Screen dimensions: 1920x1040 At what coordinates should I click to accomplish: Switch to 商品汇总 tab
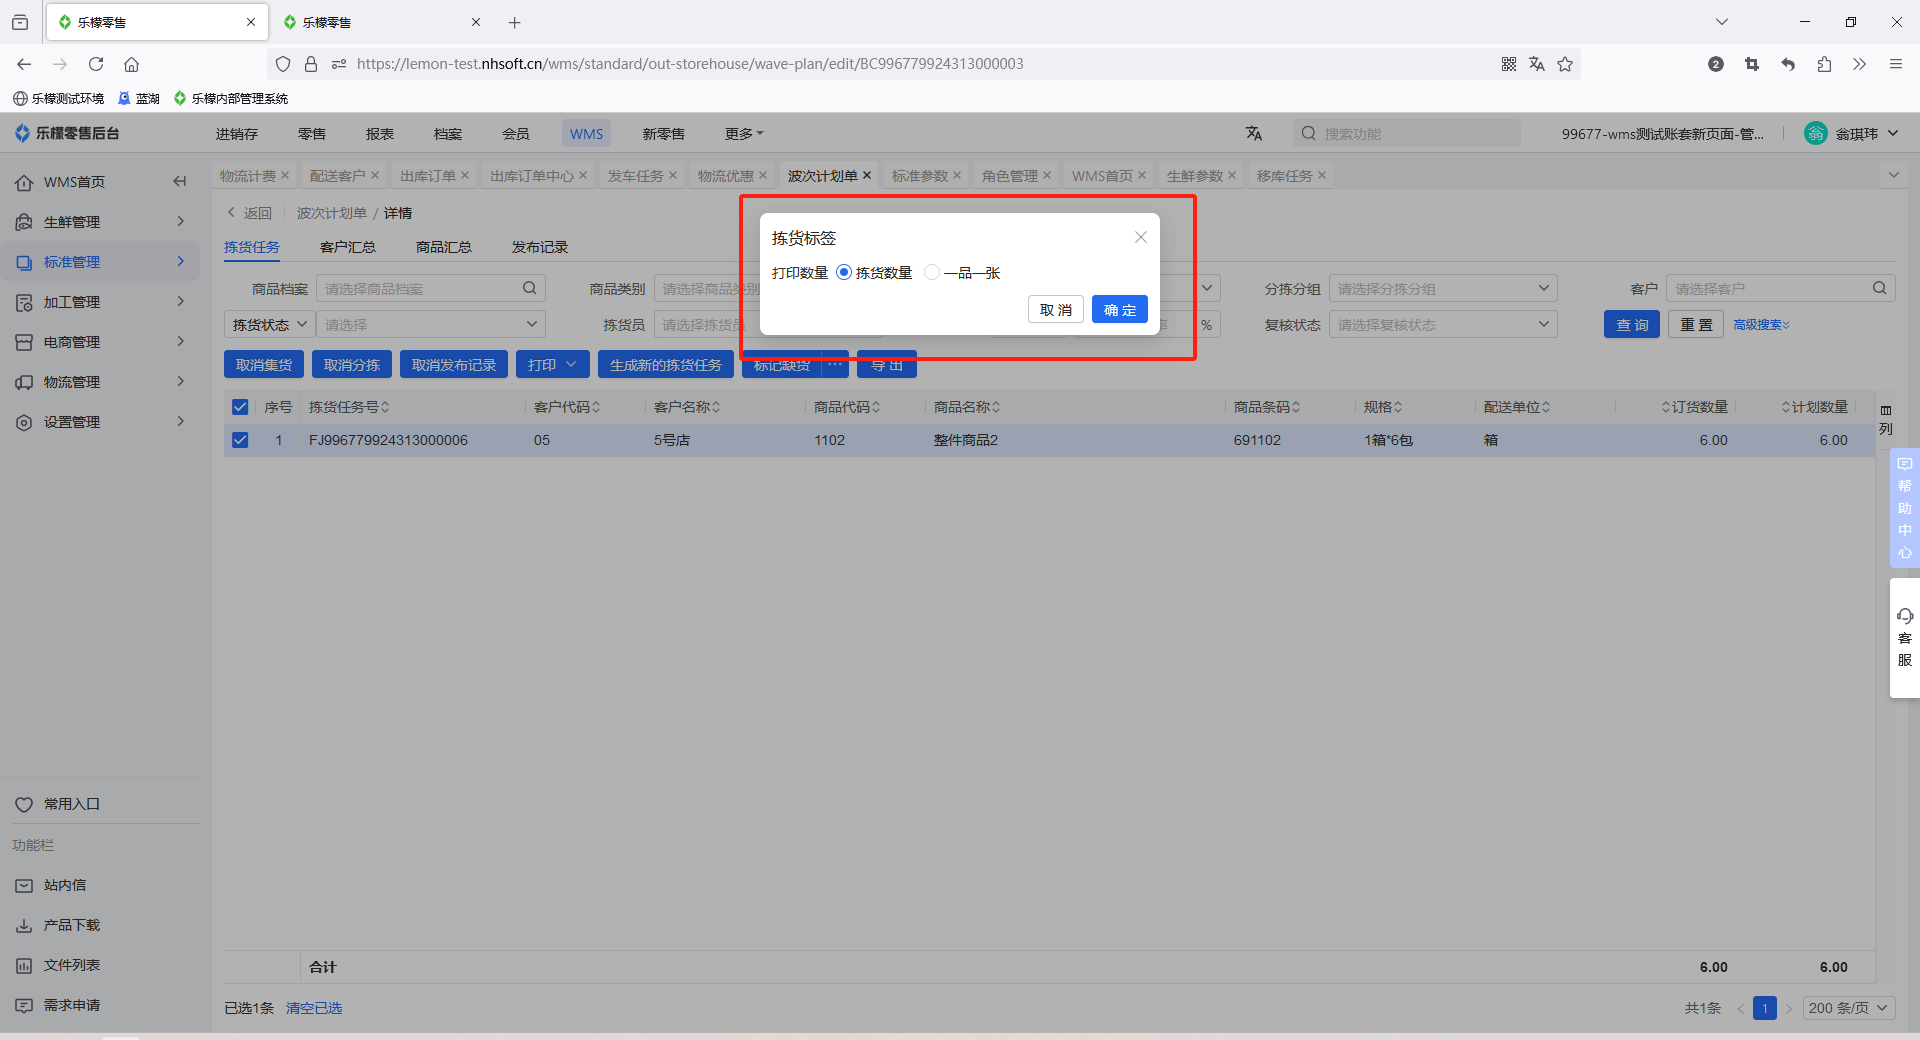(x=444, y=247)
